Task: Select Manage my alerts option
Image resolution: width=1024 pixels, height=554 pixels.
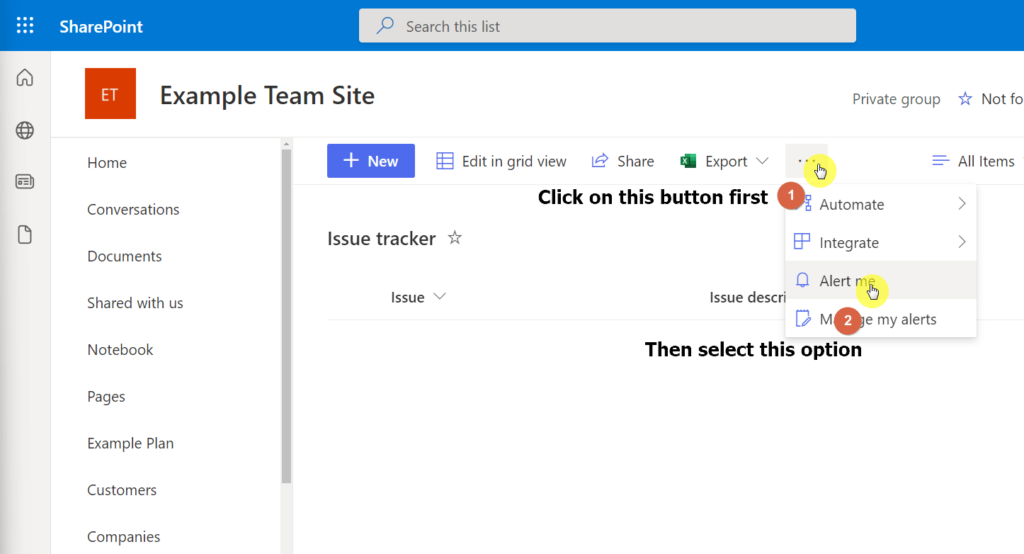Action: (x=880, y=319)
